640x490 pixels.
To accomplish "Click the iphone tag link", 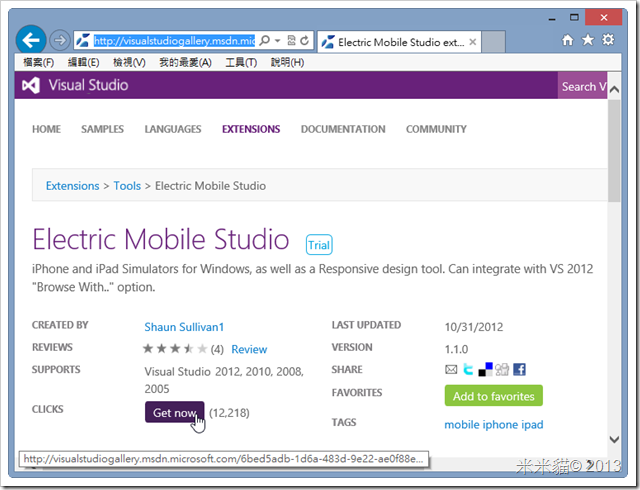I will [500, 425].
